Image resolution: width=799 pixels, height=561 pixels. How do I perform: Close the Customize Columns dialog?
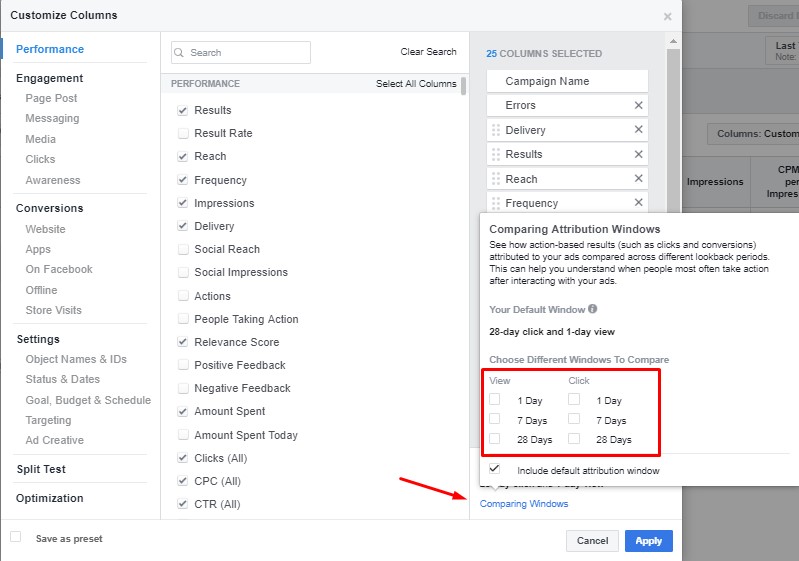(668, 17)
